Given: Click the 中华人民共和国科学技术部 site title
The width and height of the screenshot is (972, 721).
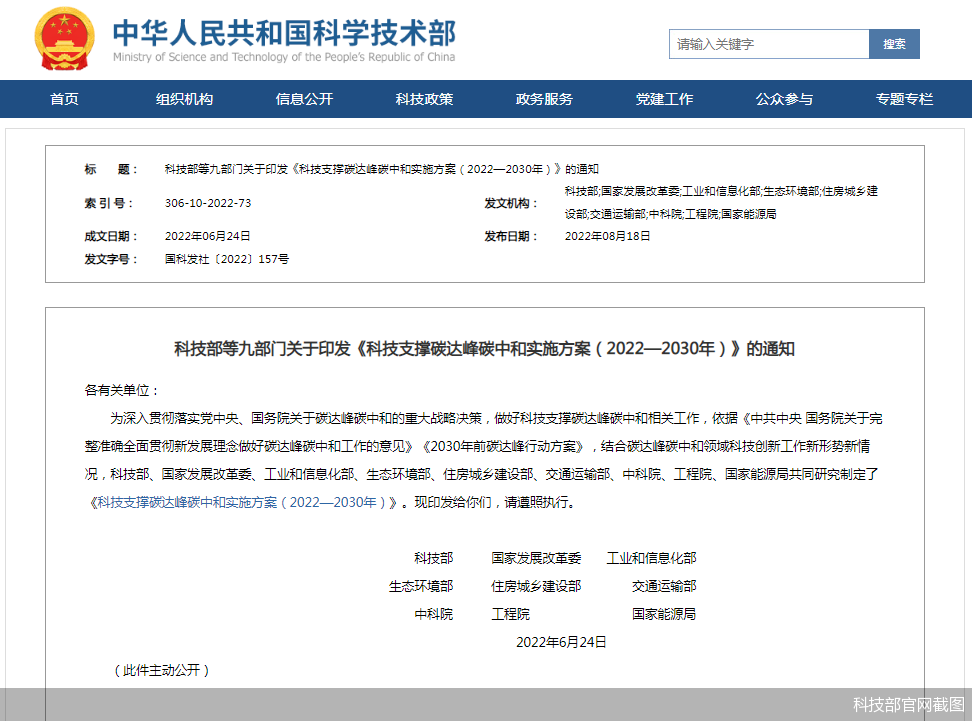Looking at the screenshot, I should (x=283, y=33).
